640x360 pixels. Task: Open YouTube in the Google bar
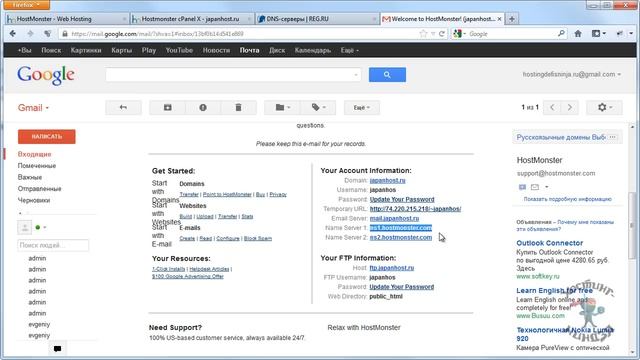coord(179,50)
